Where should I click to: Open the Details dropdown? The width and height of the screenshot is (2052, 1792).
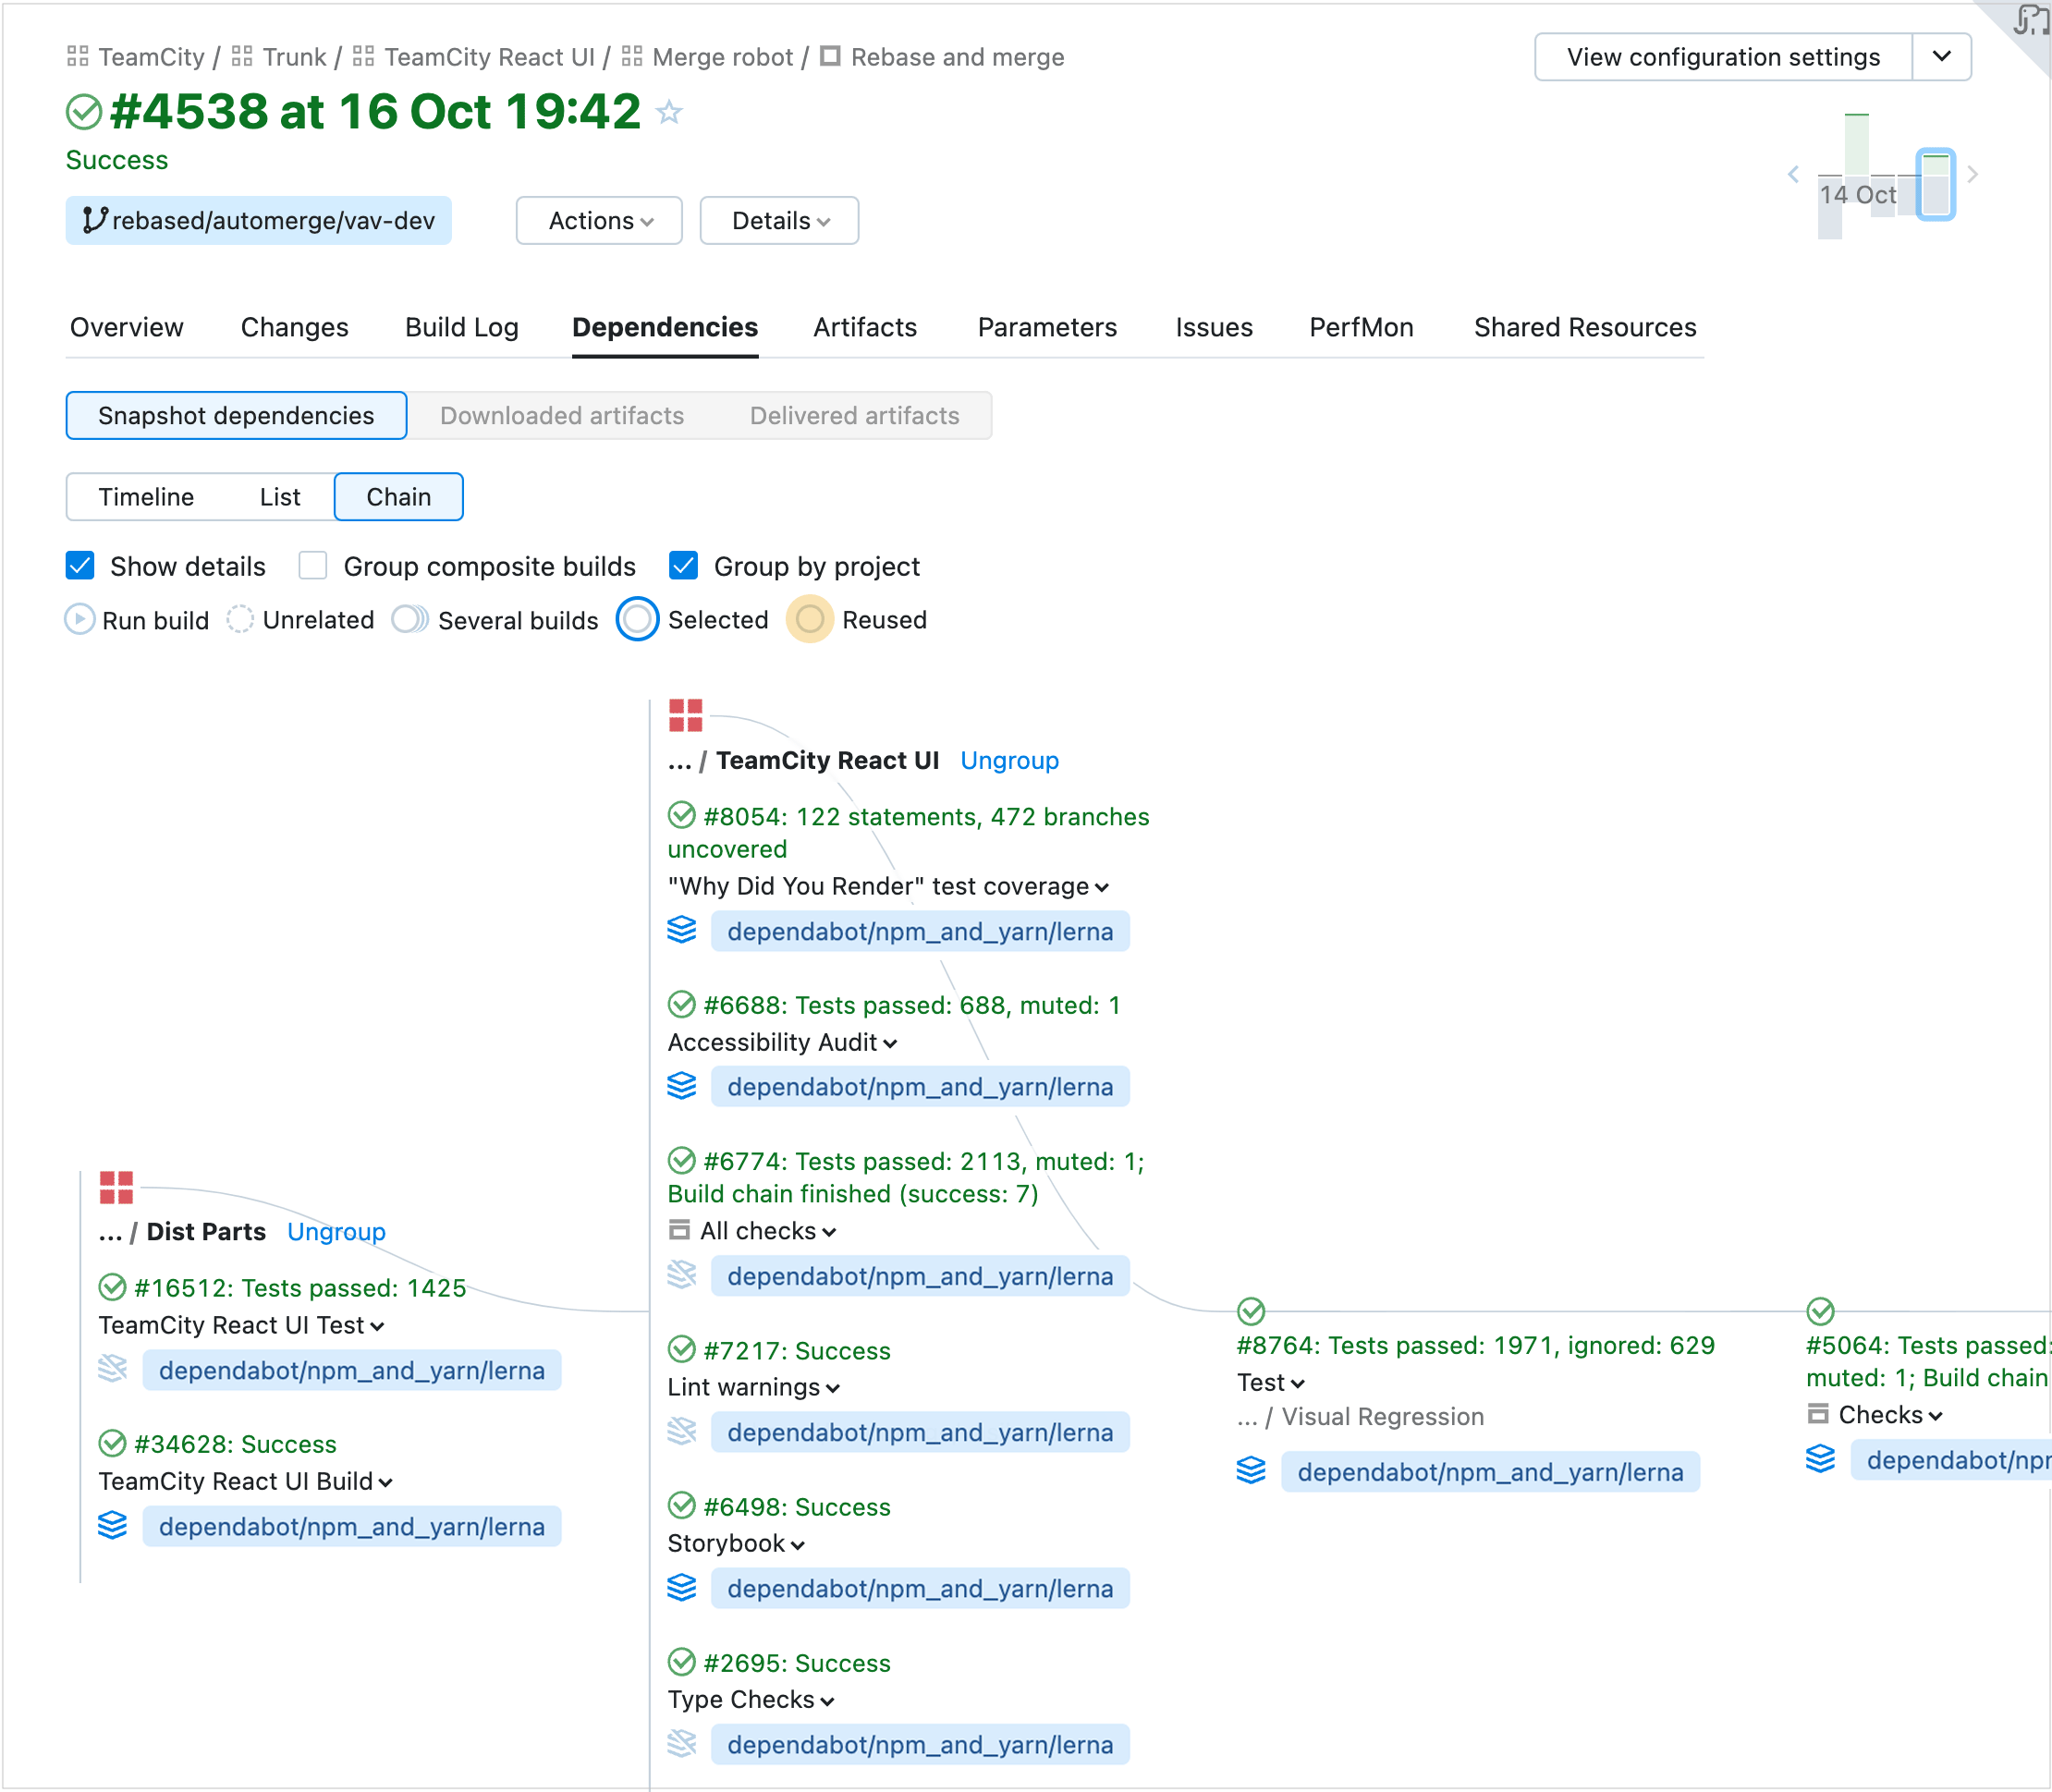click(x=779, y=220)
